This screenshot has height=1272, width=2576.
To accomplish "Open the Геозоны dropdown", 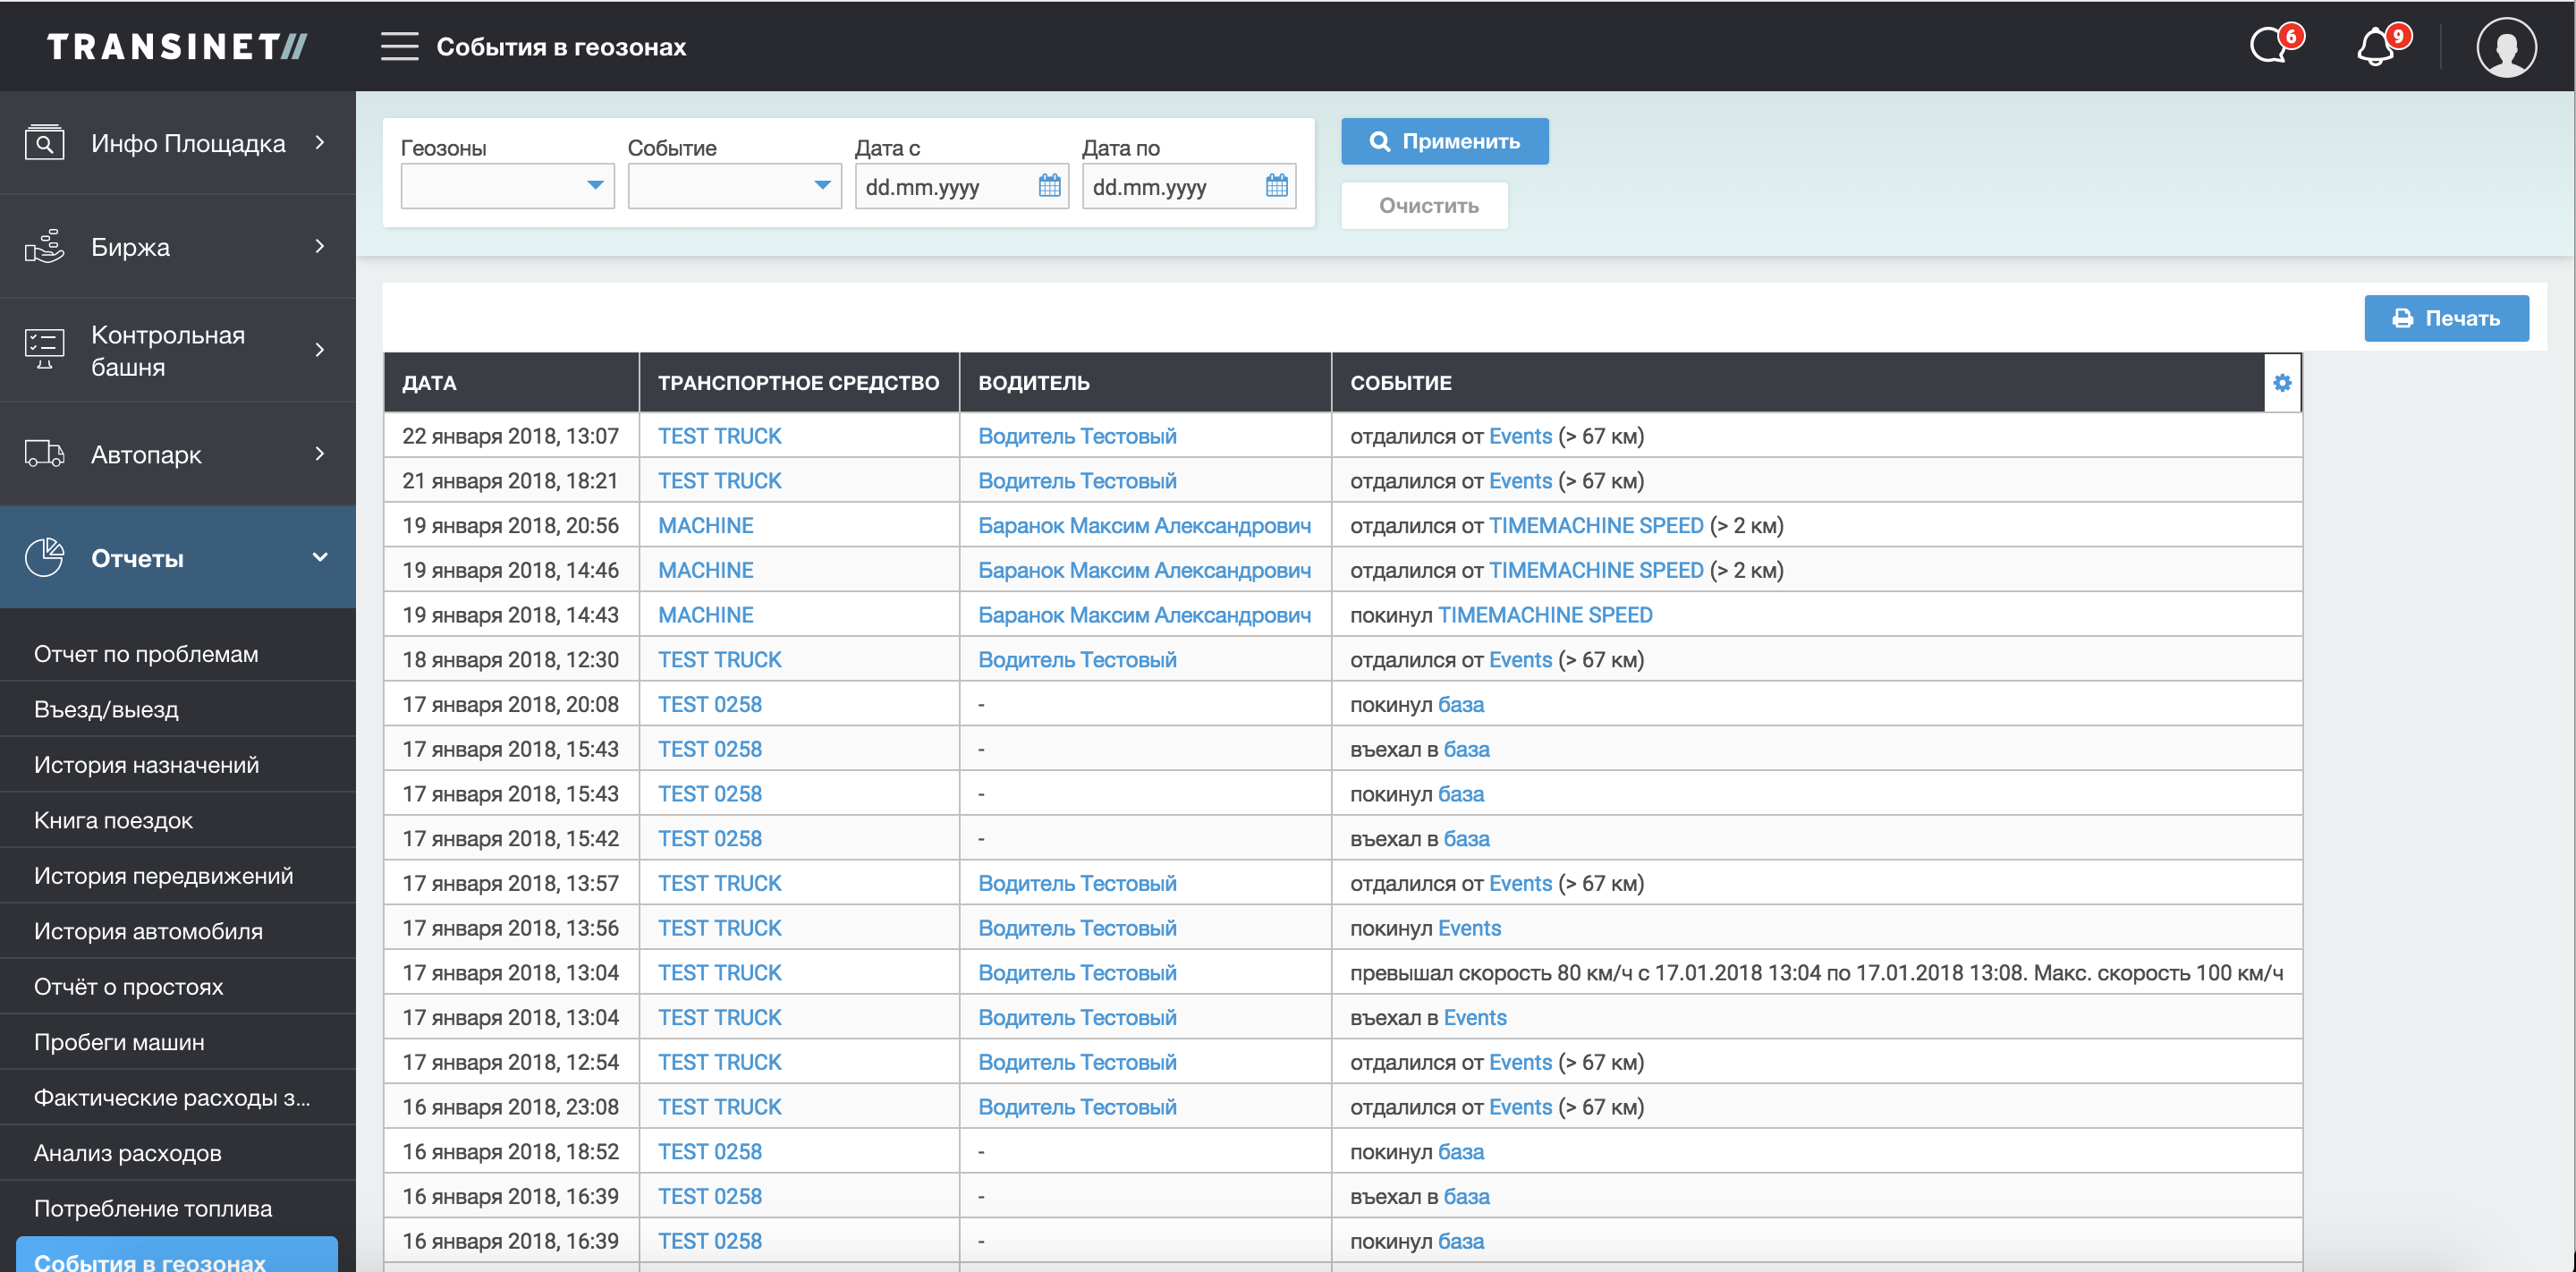I will 507,186.
